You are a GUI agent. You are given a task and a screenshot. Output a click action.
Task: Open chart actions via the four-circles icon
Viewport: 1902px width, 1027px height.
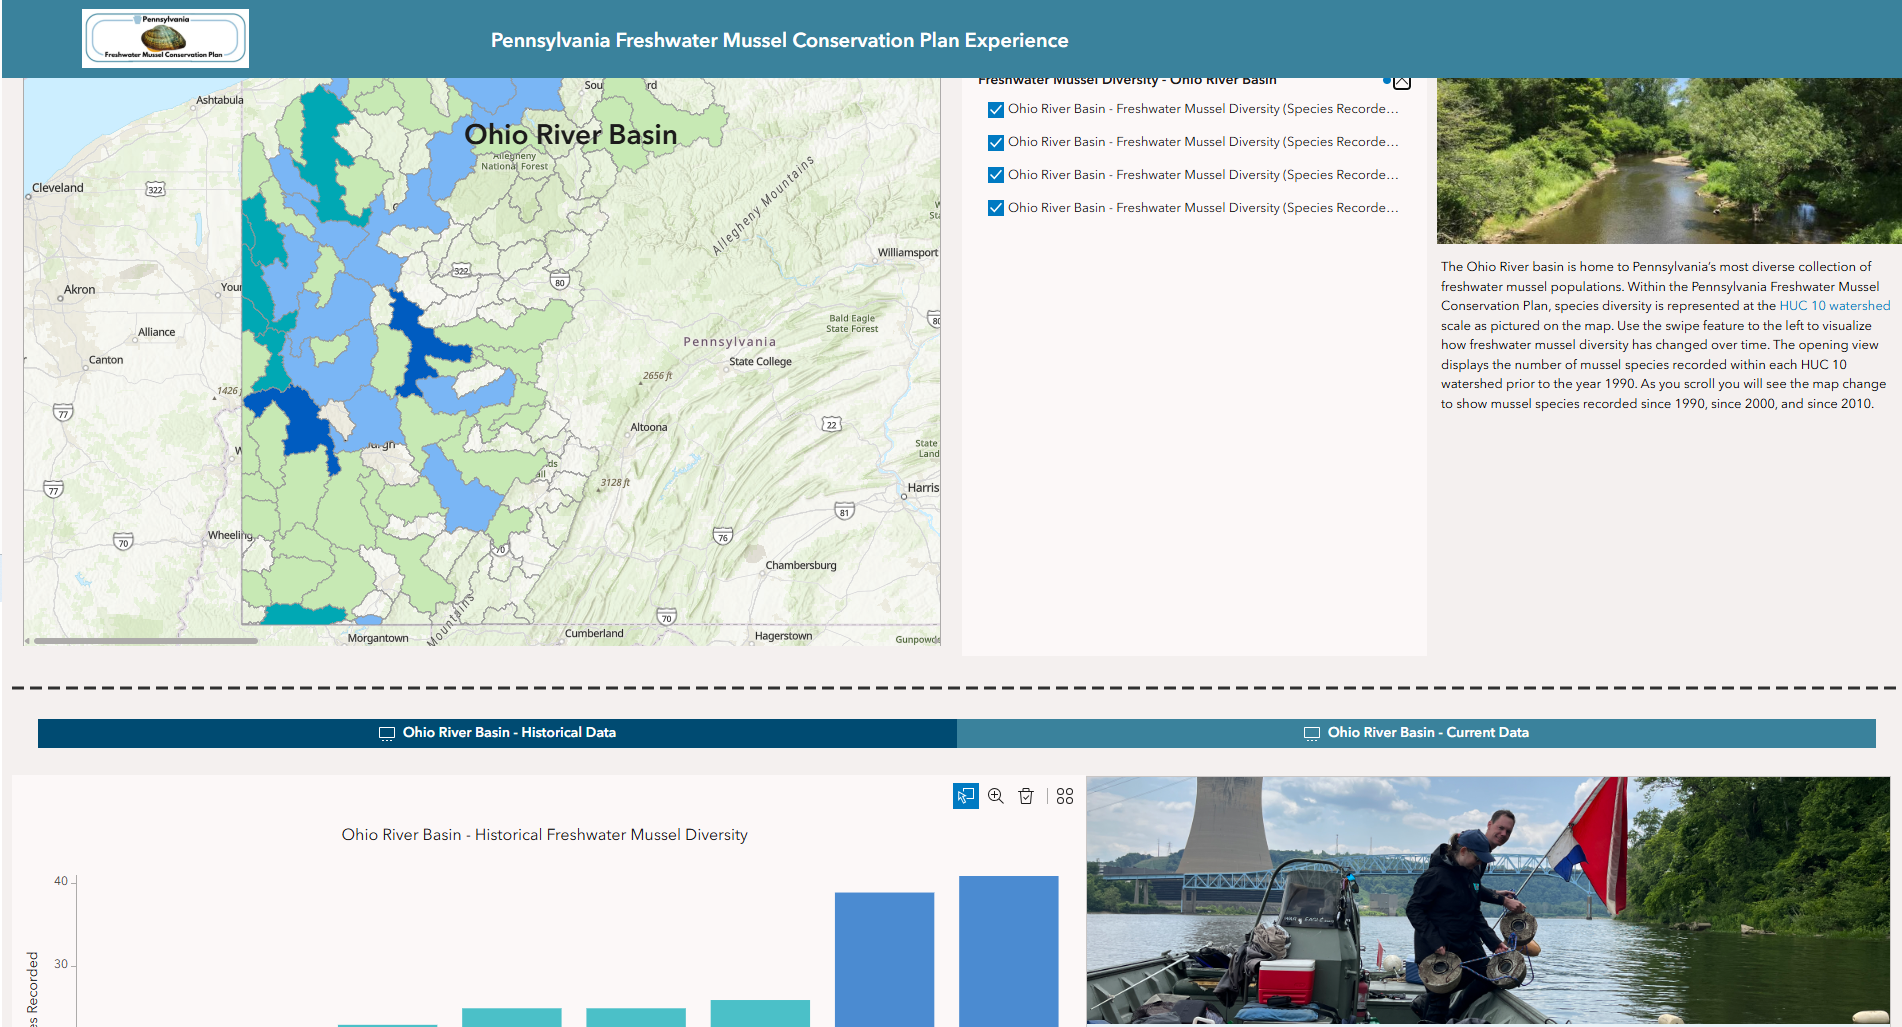pyautogui.click(x=1065, y=796)
